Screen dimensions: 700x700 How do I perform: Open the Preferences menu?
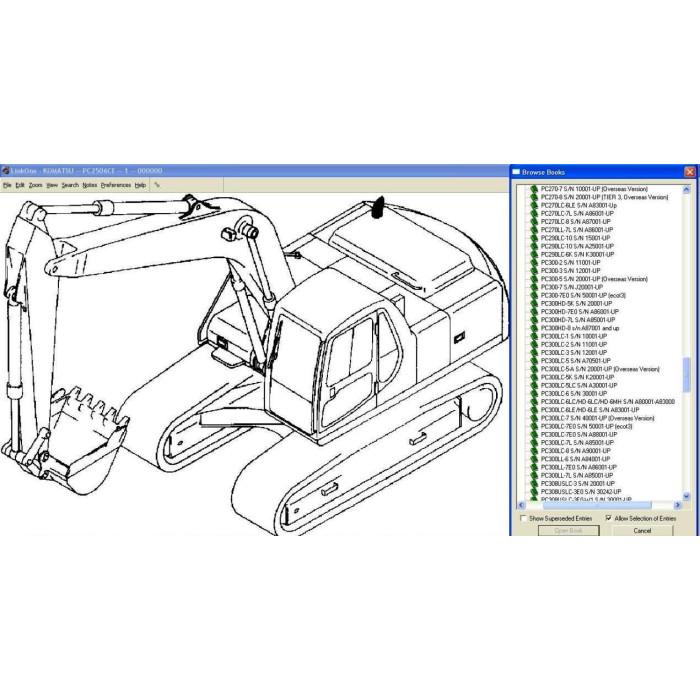pos(116,185)
